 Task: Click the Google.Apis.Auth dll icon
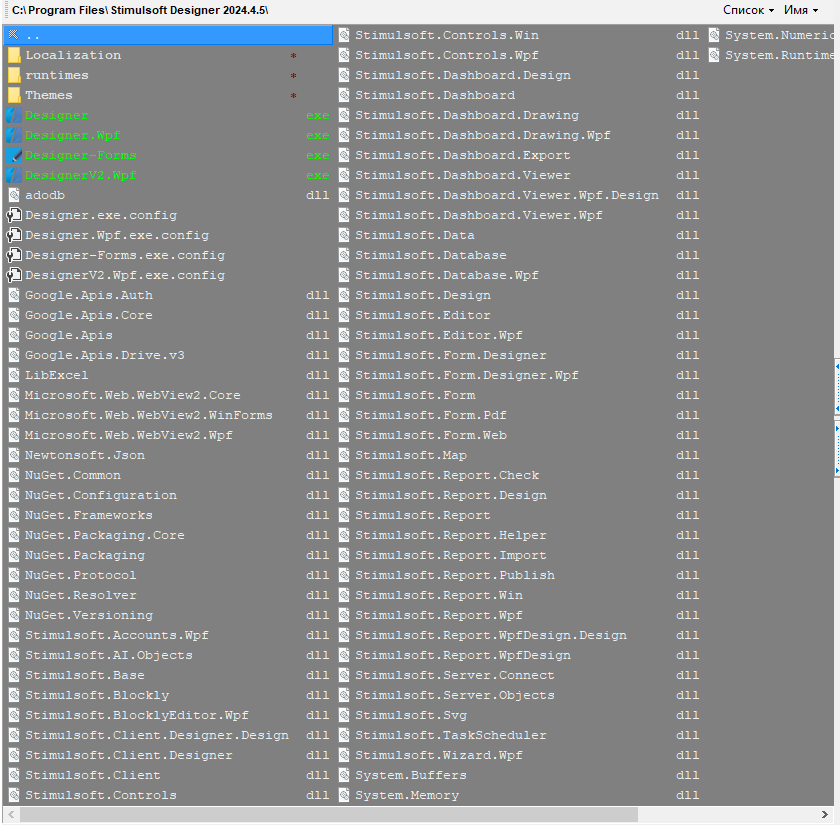pyautogui.click(x=14, y=295)
